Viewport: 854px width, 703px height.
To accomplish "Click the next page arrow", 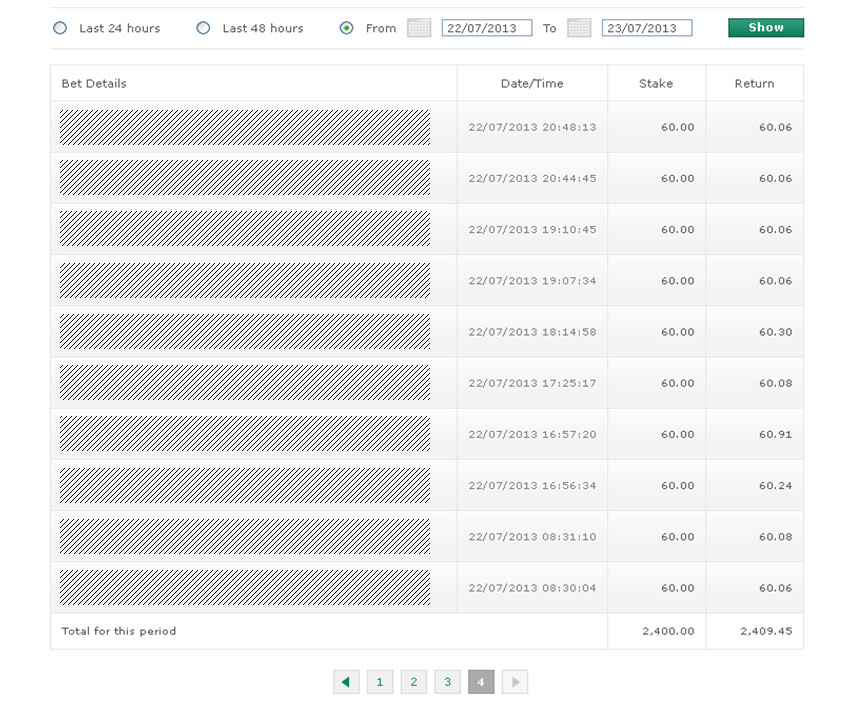I will 514,682.
